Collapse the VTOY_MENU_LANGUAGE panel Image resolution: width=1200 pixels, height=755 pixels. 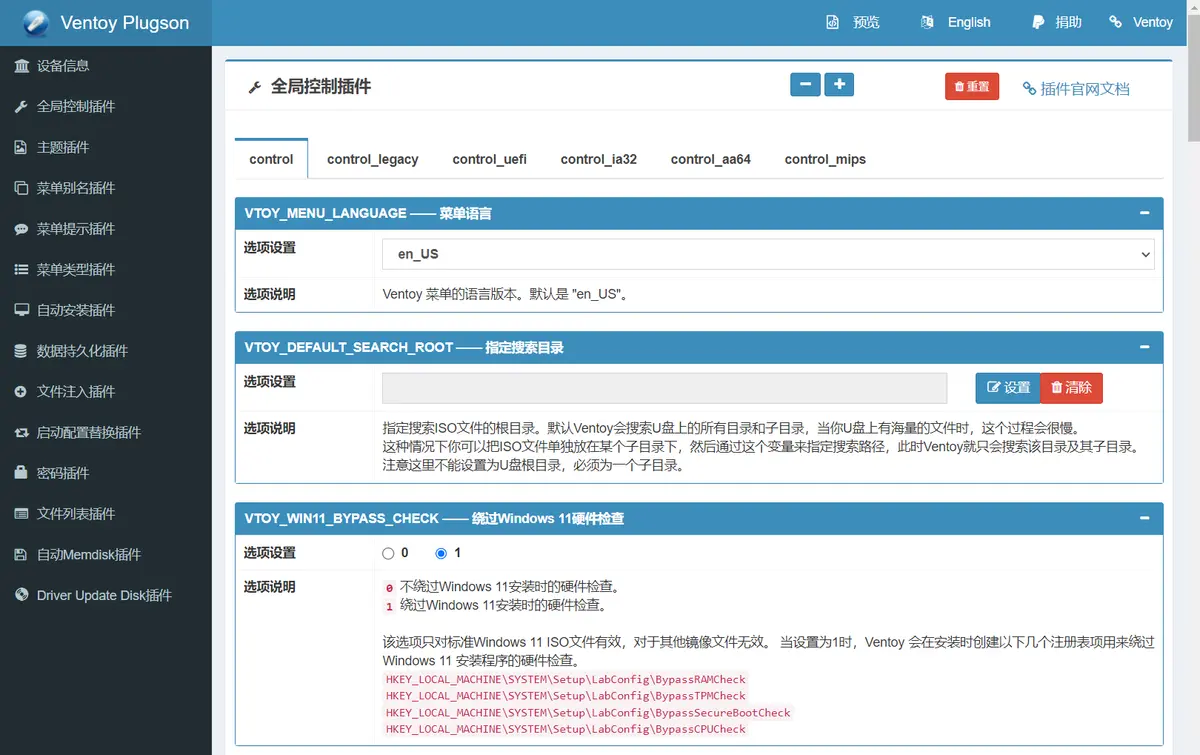click(1144, 213)
